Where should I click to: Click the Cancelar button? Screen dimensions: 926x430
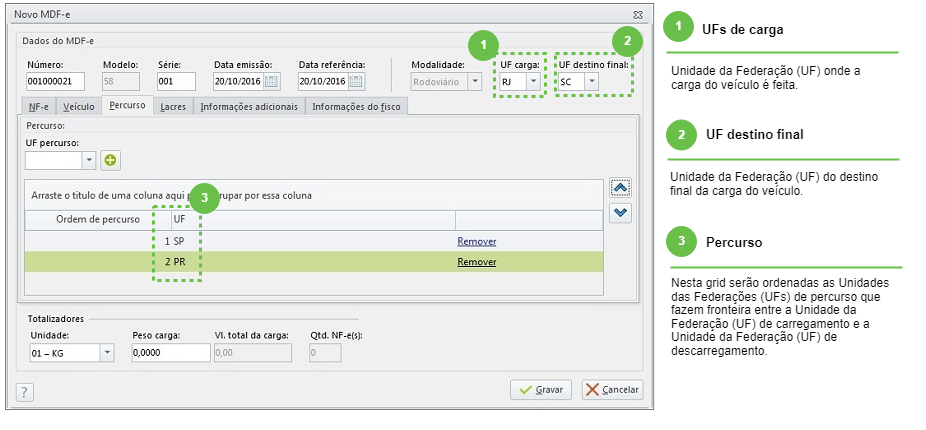pos(612,390)
